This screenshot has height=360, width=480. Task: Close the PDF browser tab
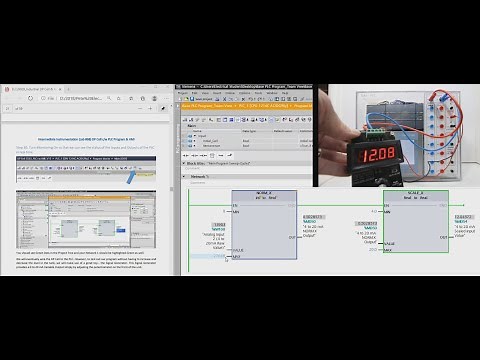[60, 89]
